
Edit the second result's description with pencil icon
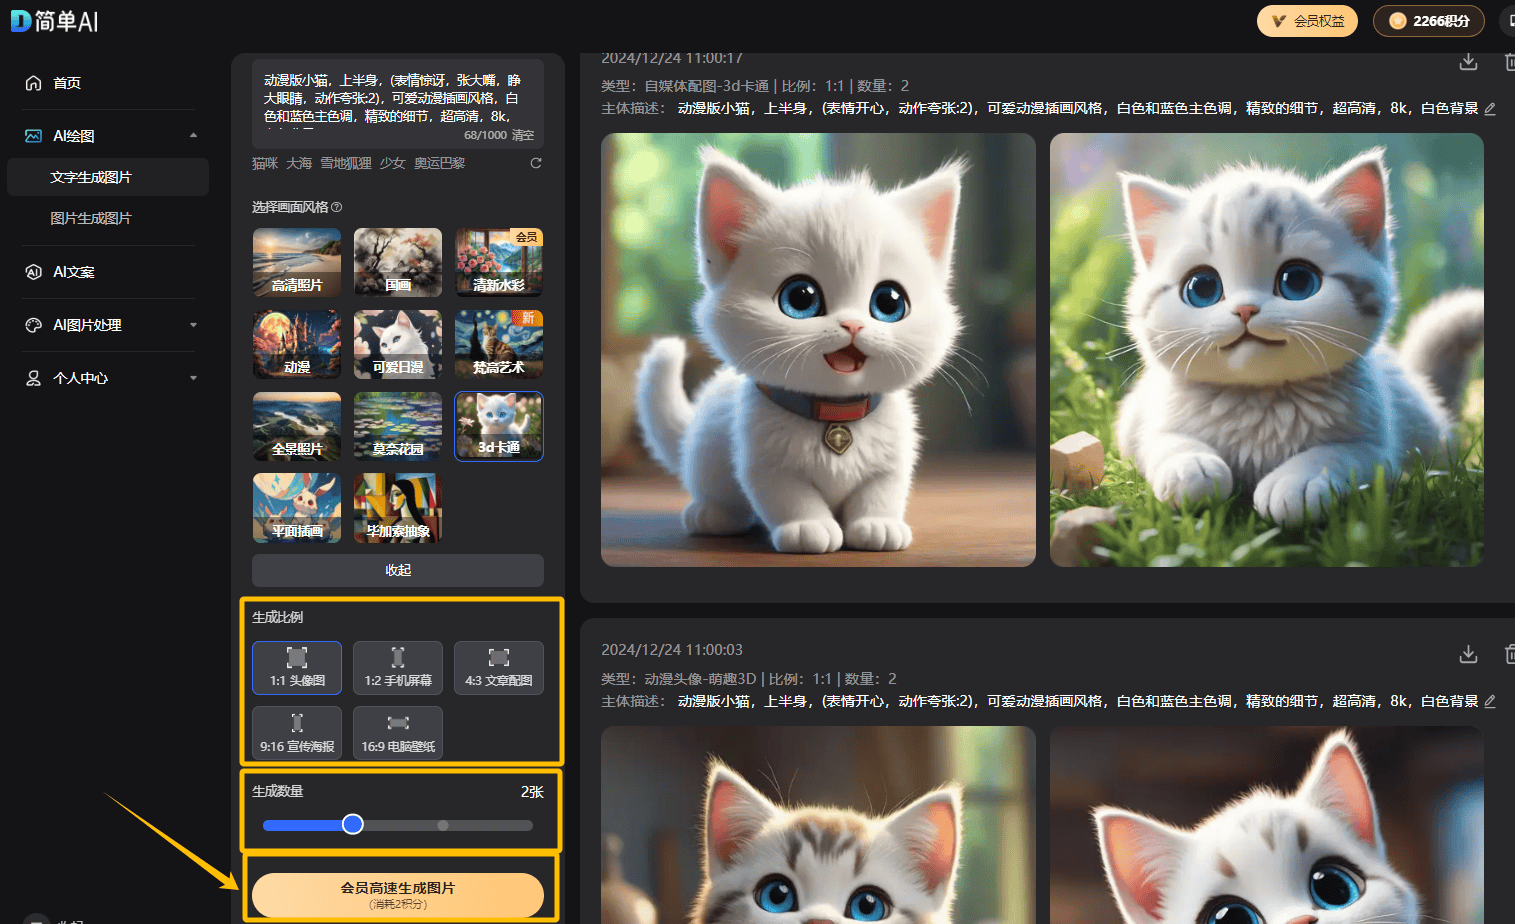[1490, 702]
